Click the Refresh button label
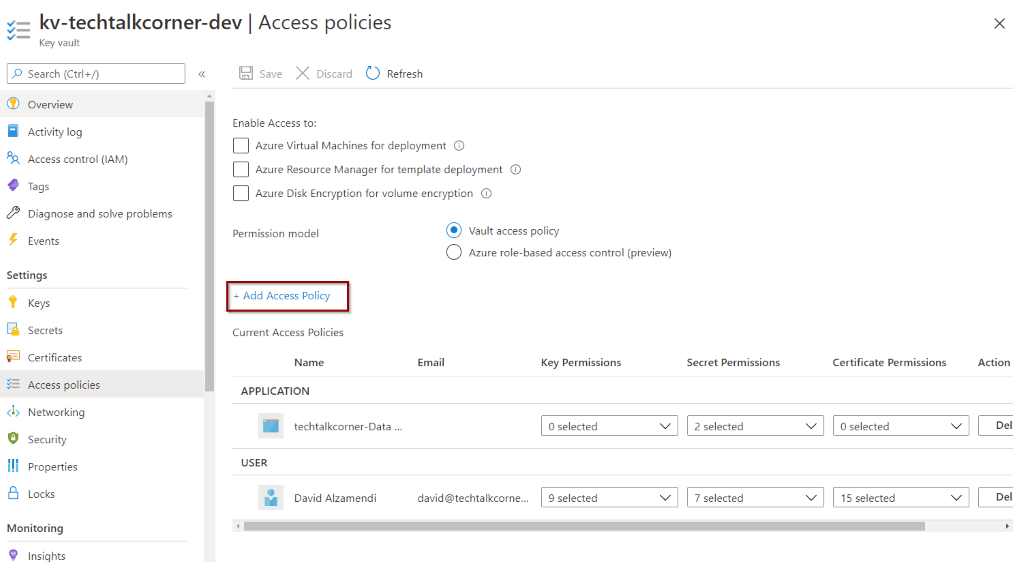The width and height of the screenshot is (1024, 562). click(x=404, y=74)
